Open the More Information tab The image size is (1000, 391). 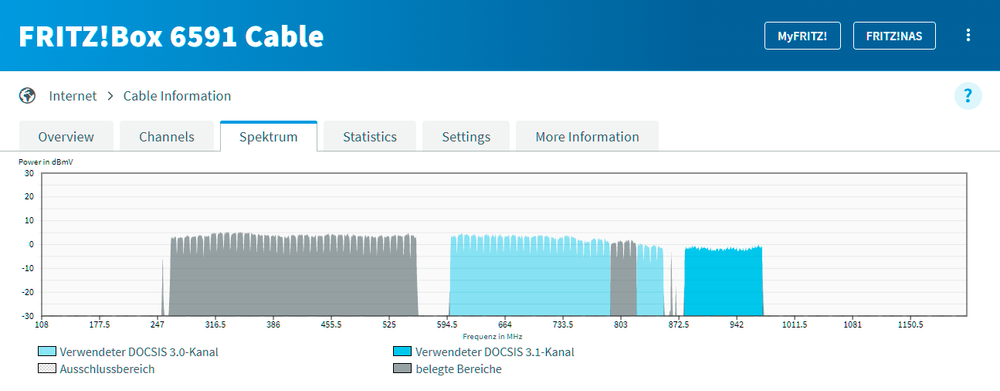(x=587, y=136)
